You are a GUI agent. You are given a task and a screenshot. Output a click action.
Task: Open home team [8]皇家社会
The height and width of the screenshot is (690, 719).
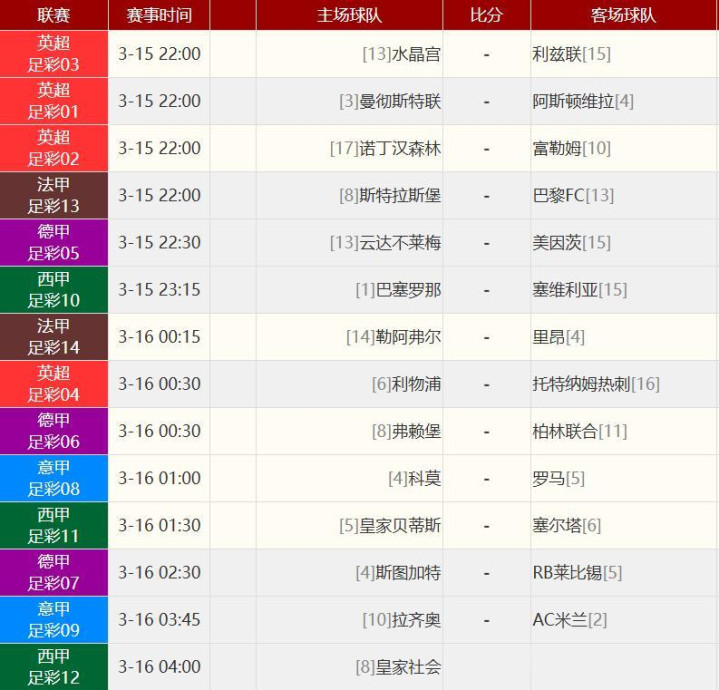click(x=398, y=667)
